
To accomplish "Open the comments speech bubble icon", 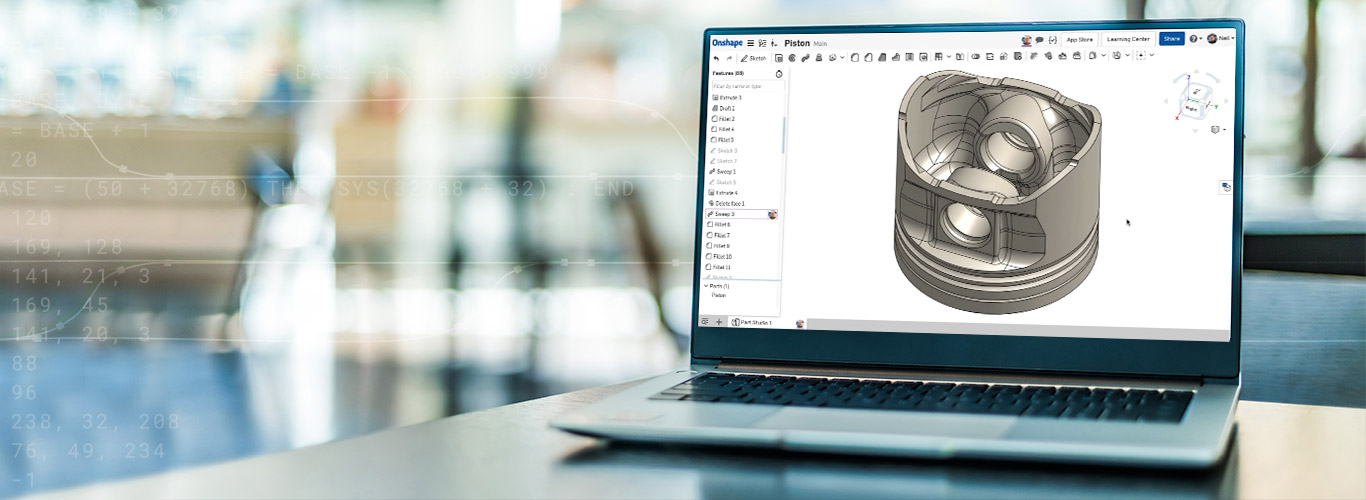I will (1040, 40).
